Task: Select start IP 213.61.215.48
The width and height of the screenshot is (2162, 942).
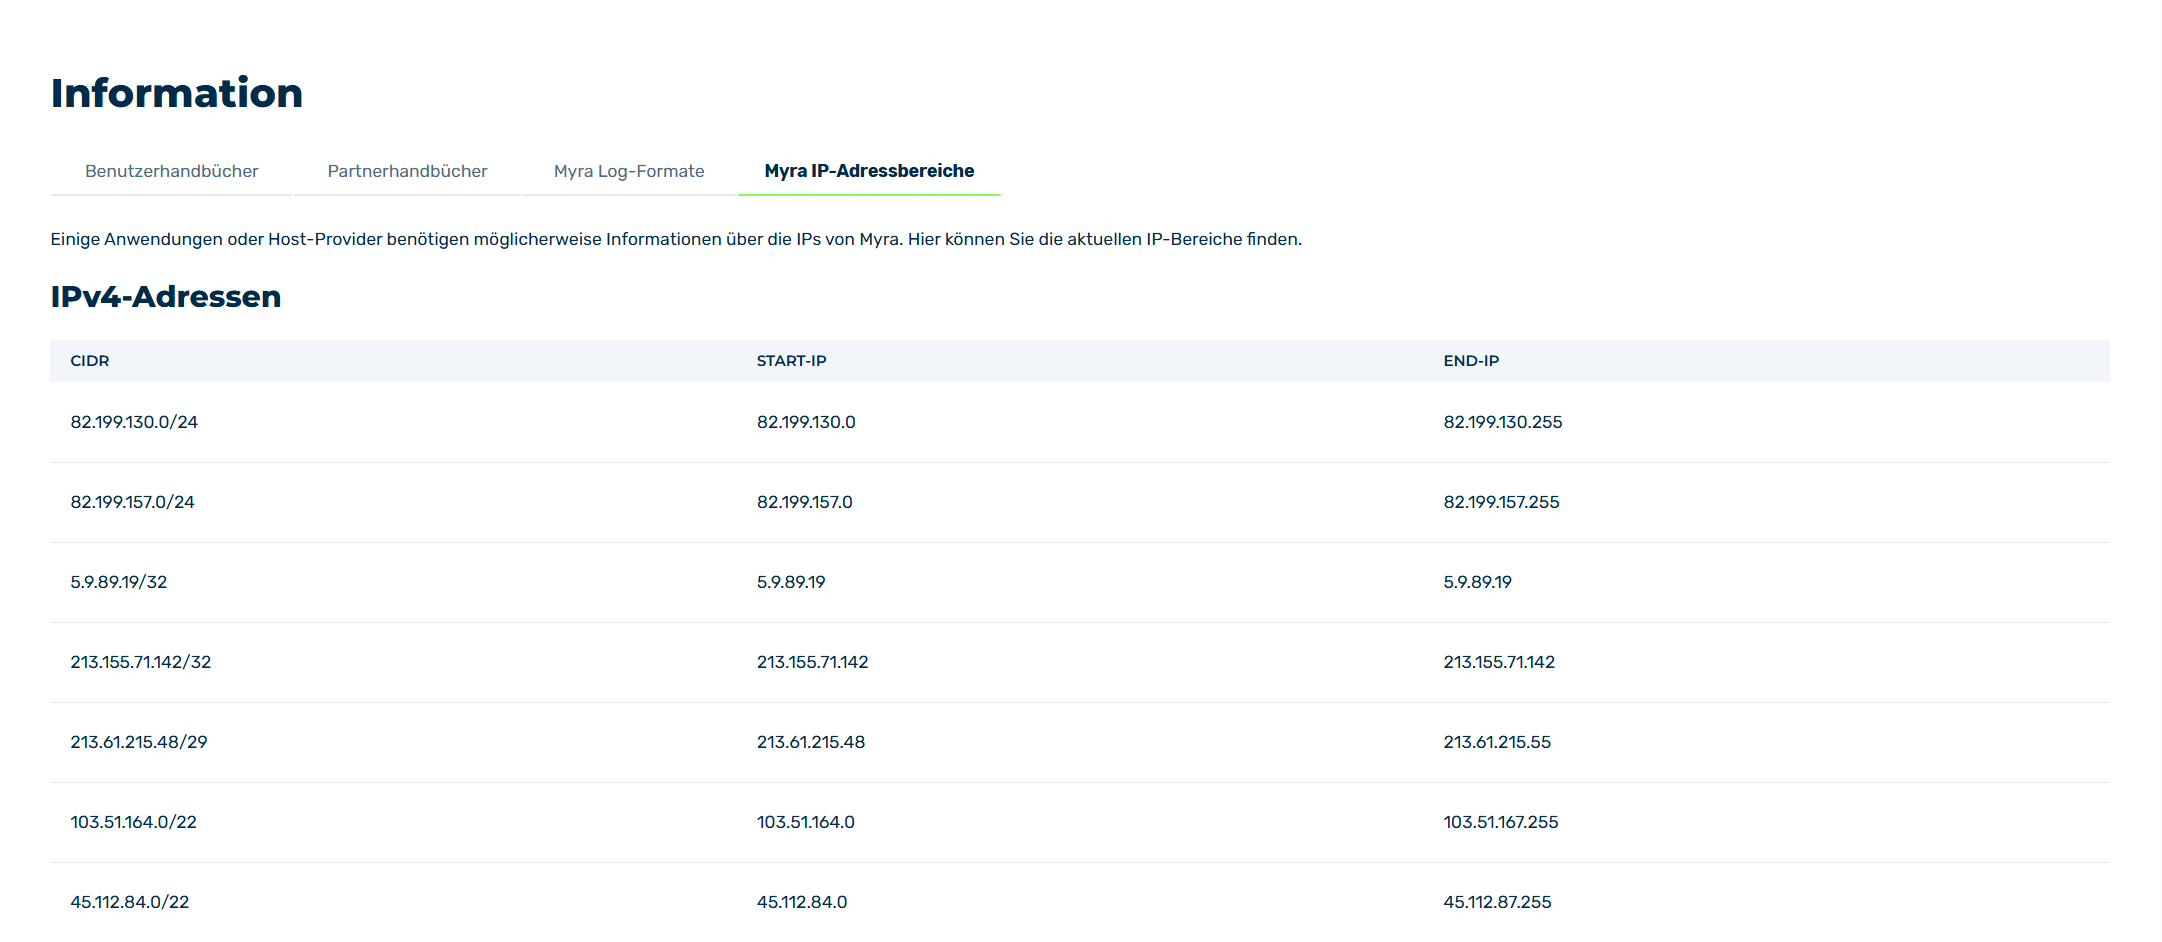Action: click(811, 742)
